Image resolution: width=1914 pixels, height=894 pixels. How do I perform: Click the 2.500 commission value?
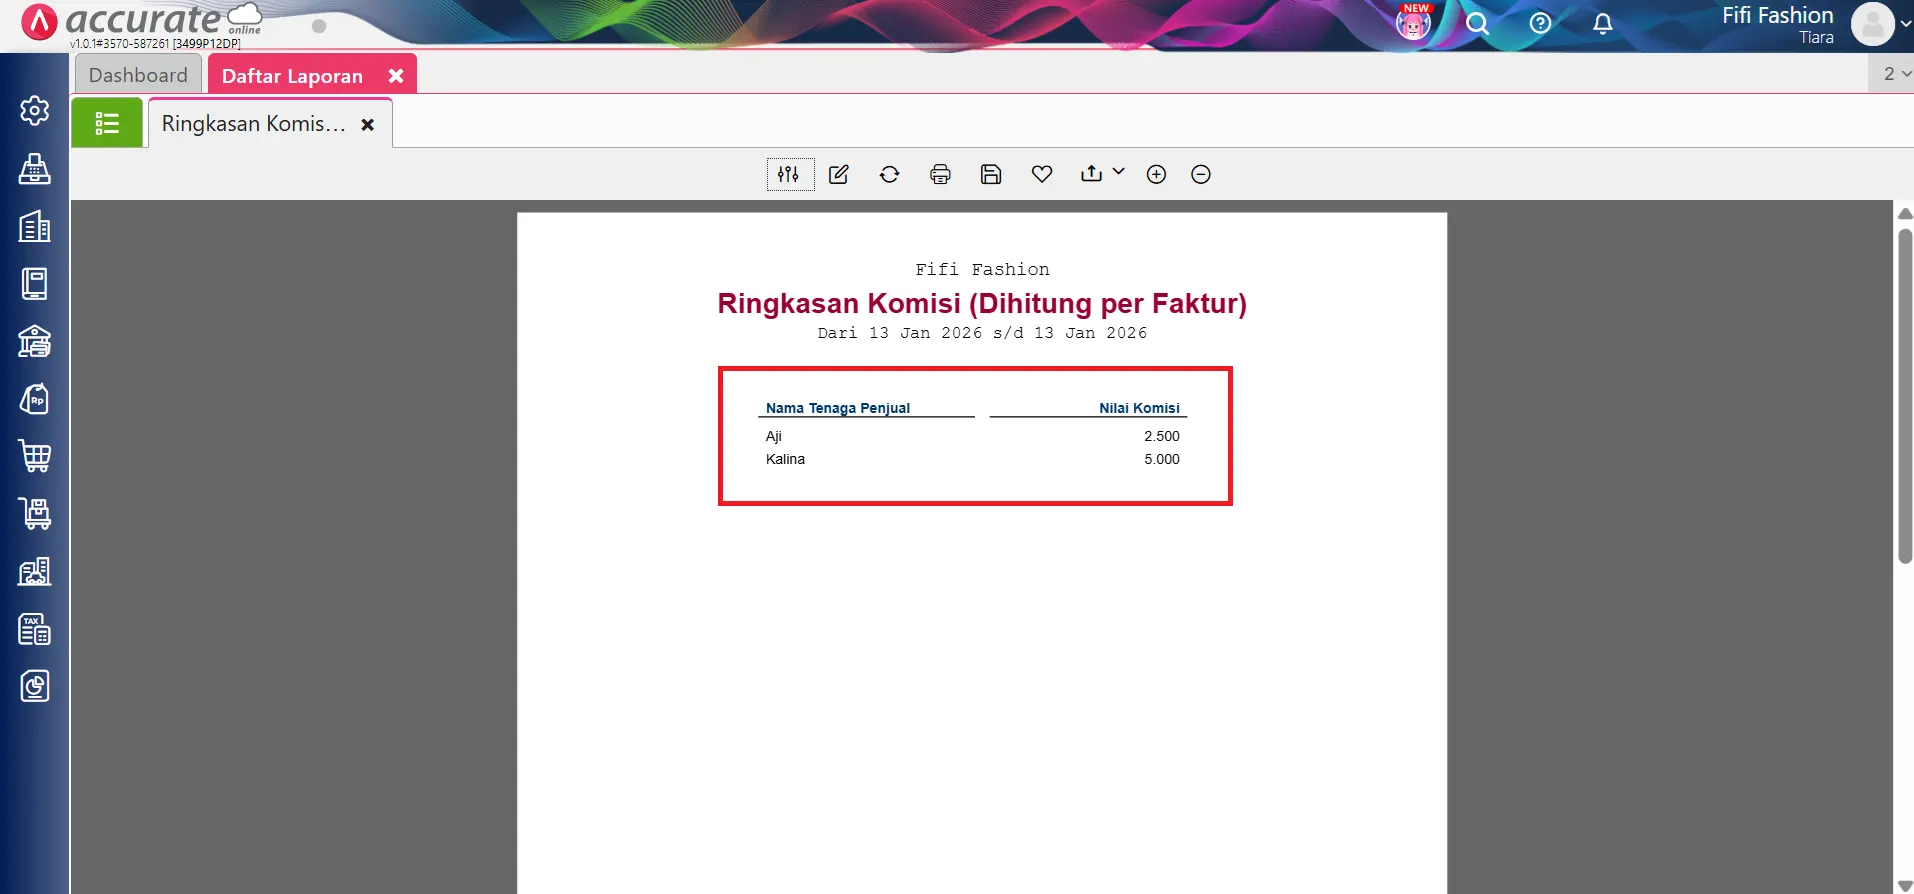pyautogui.click(x=1162, y=436)
